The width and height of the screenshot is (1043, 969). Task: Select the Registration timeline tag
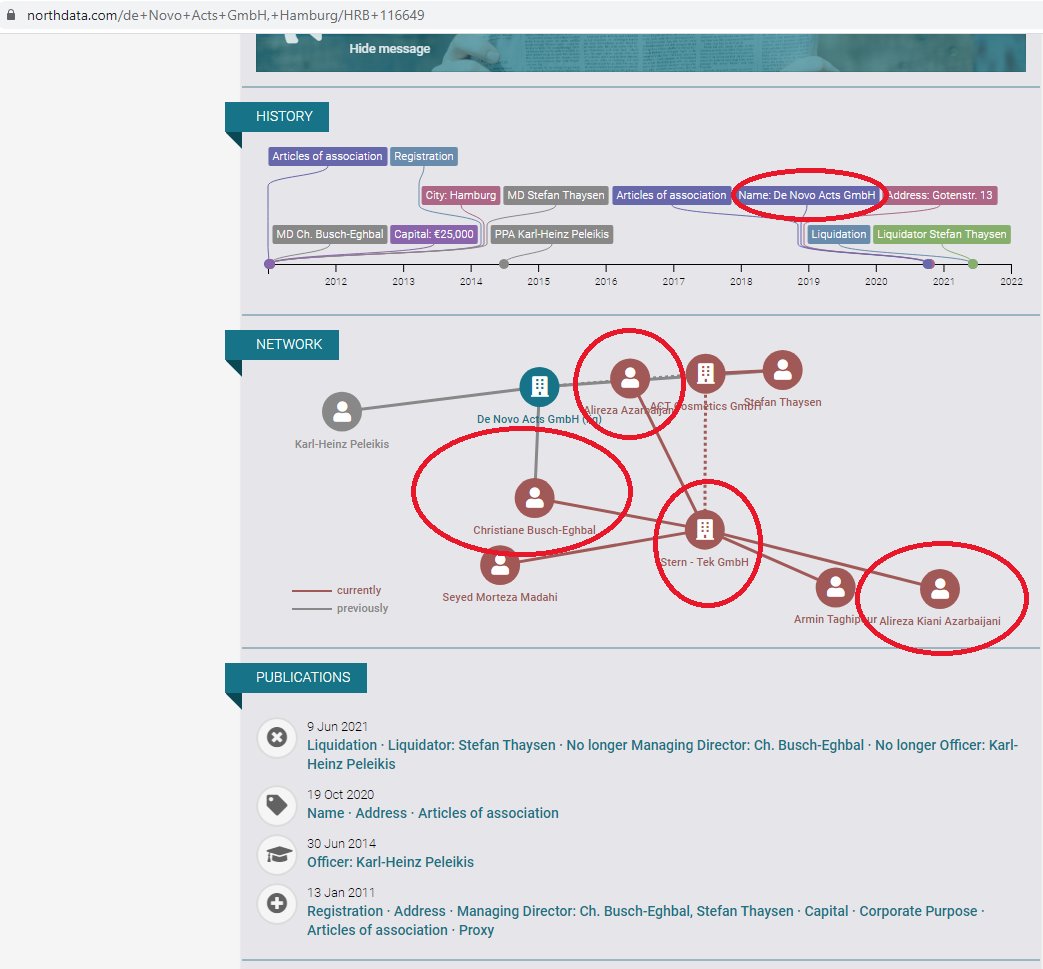pos(424,156)
